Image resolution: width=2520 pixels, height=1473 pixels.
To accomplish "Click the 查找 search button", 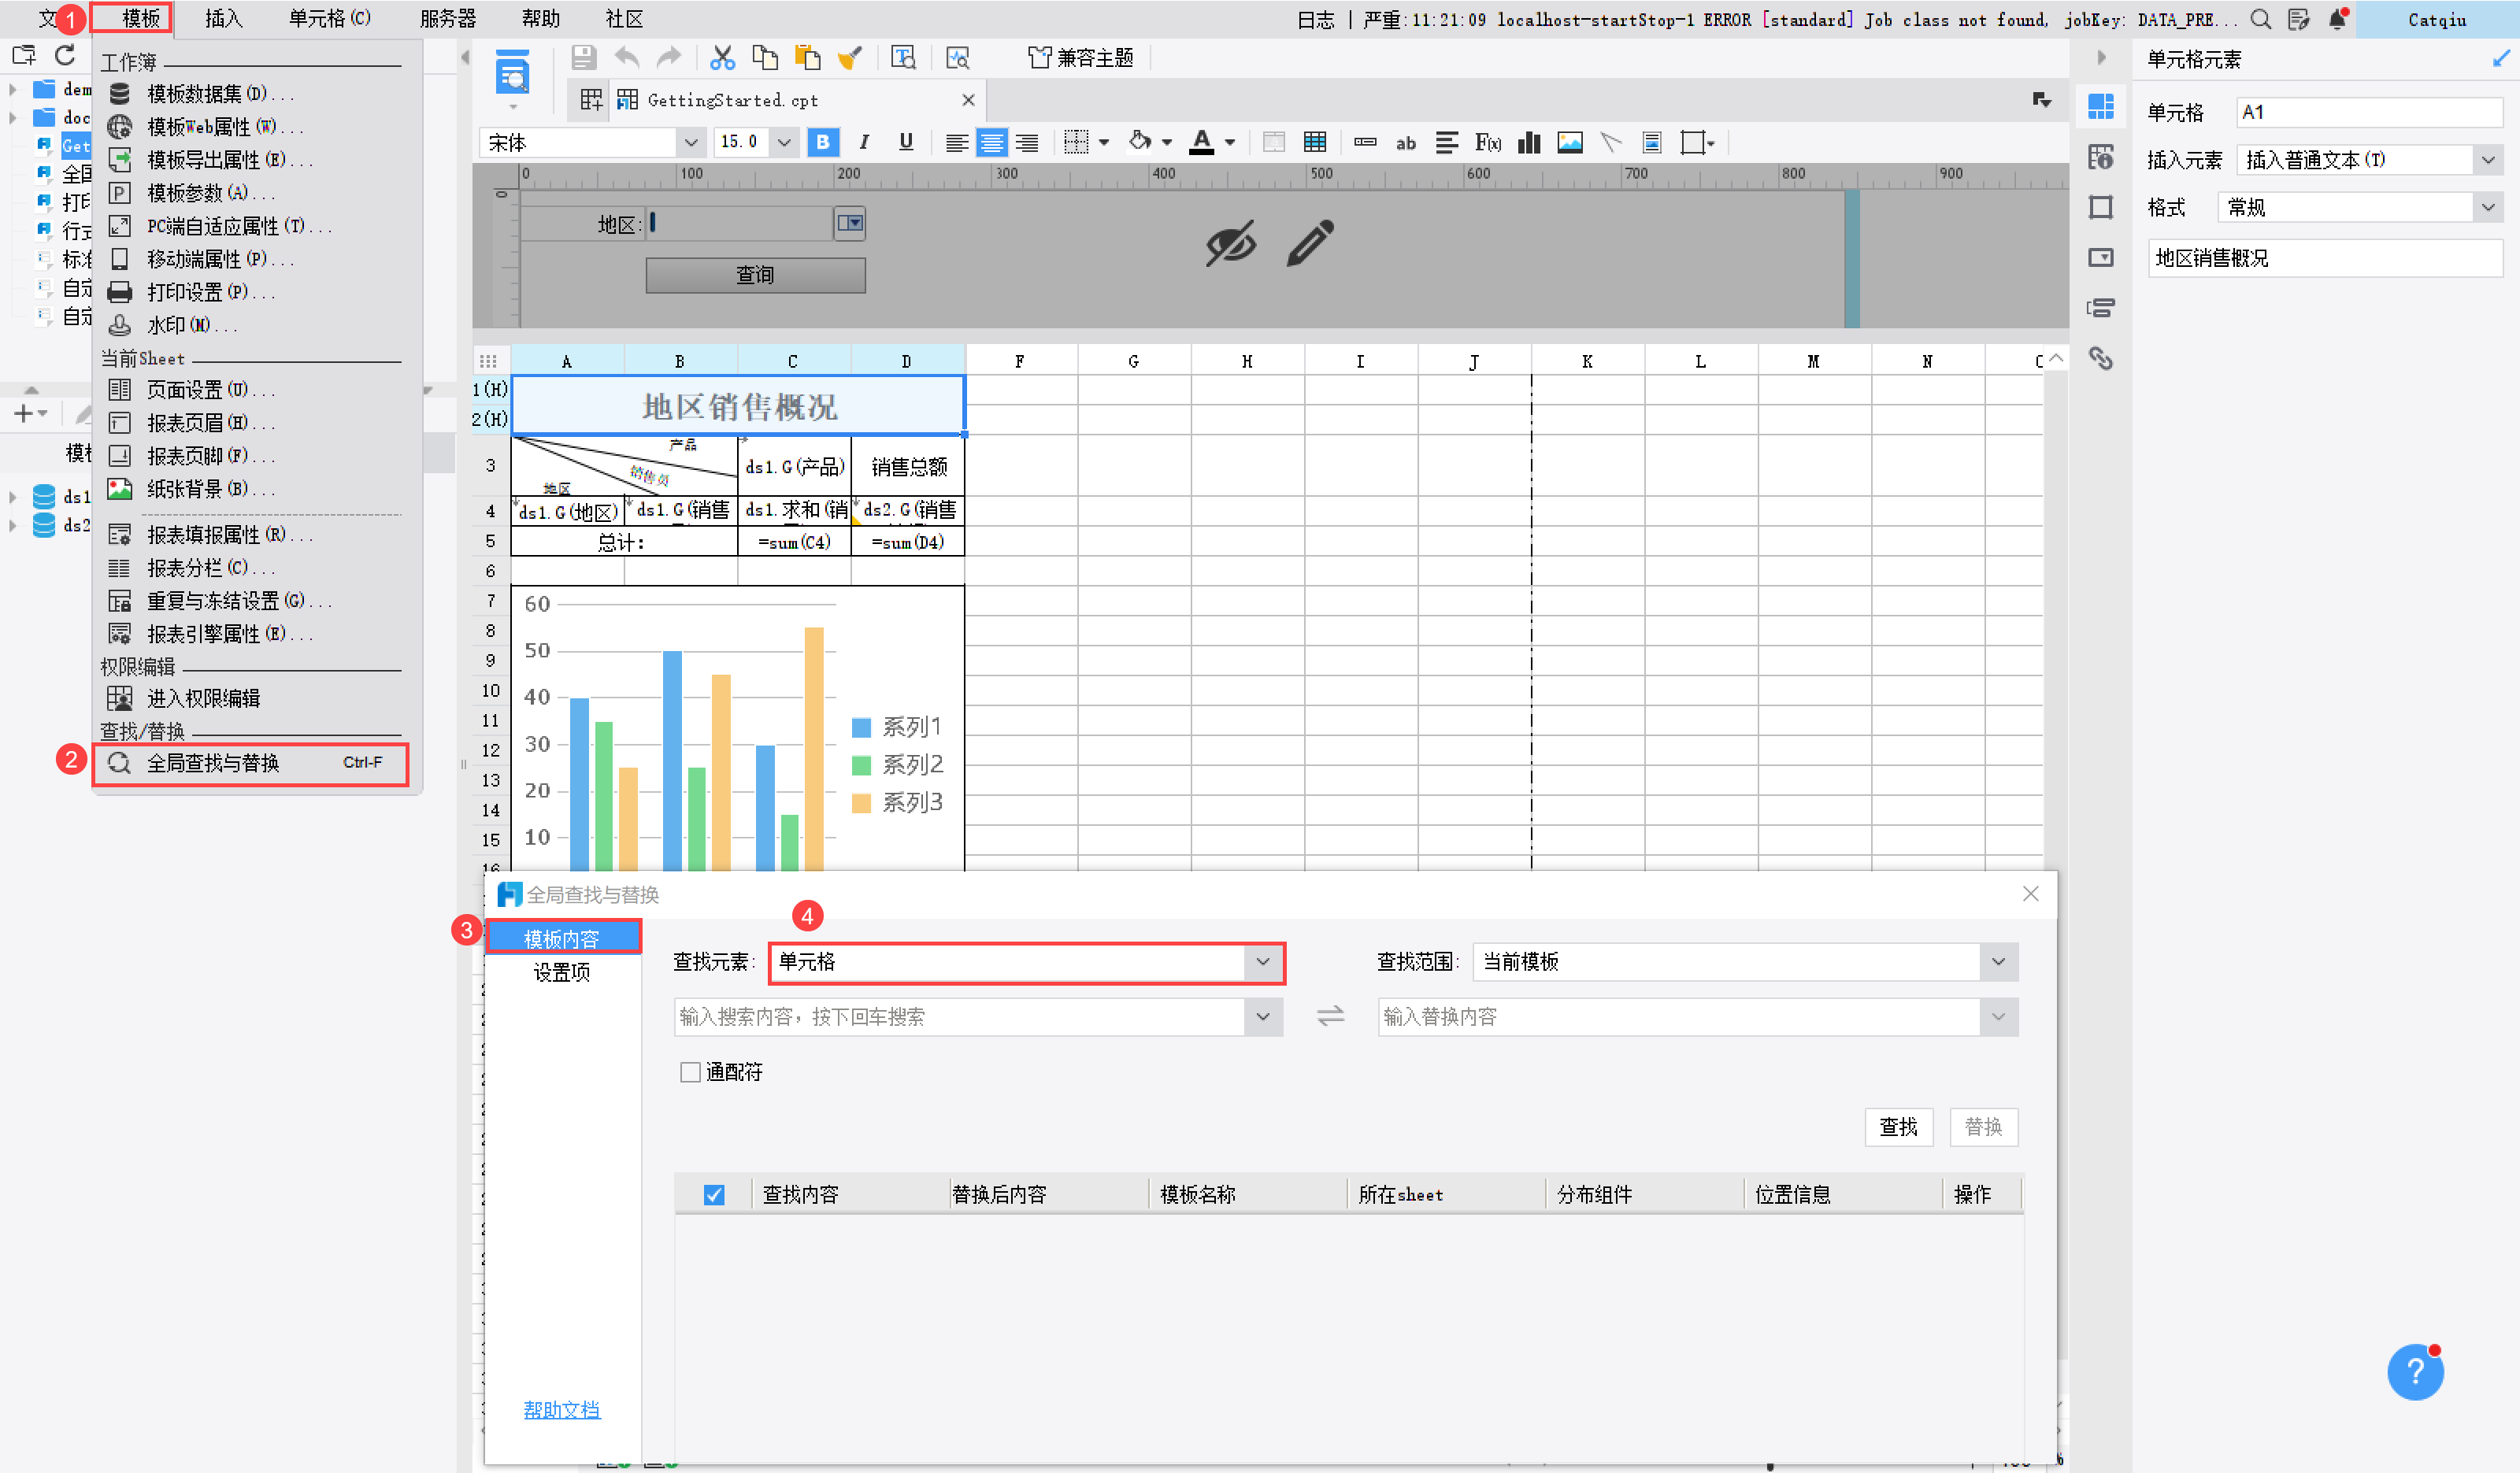I will [x=1897, y=1127].
